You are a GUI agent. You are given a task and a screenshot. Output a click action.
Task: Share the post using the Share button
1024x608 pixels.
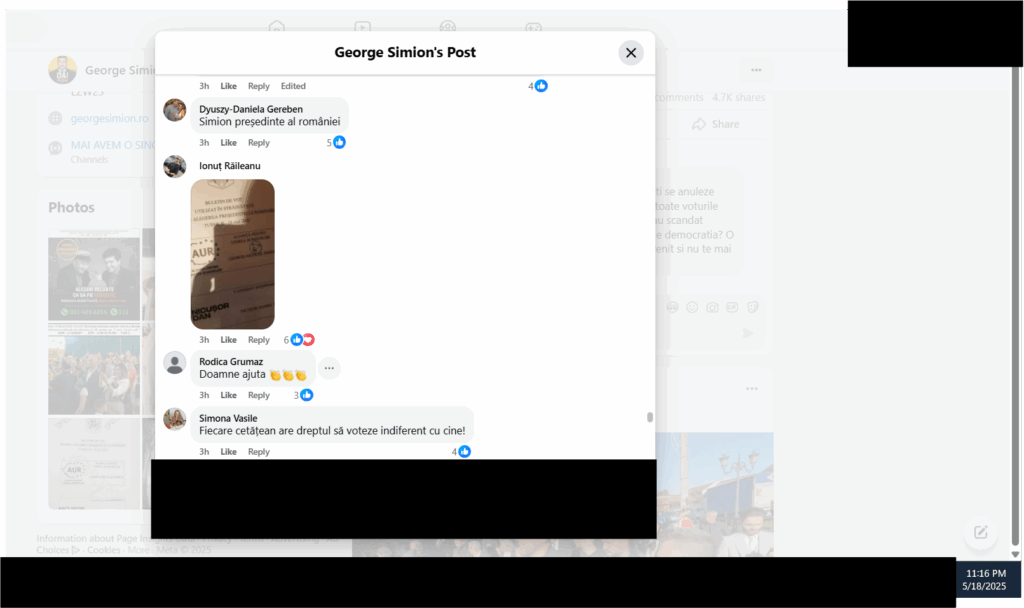[716, 124]
